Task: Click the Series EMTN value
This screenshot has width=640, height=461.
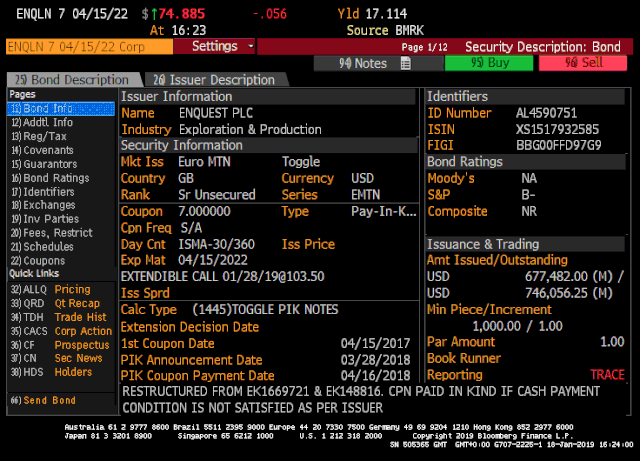Action: click(366, 195)
